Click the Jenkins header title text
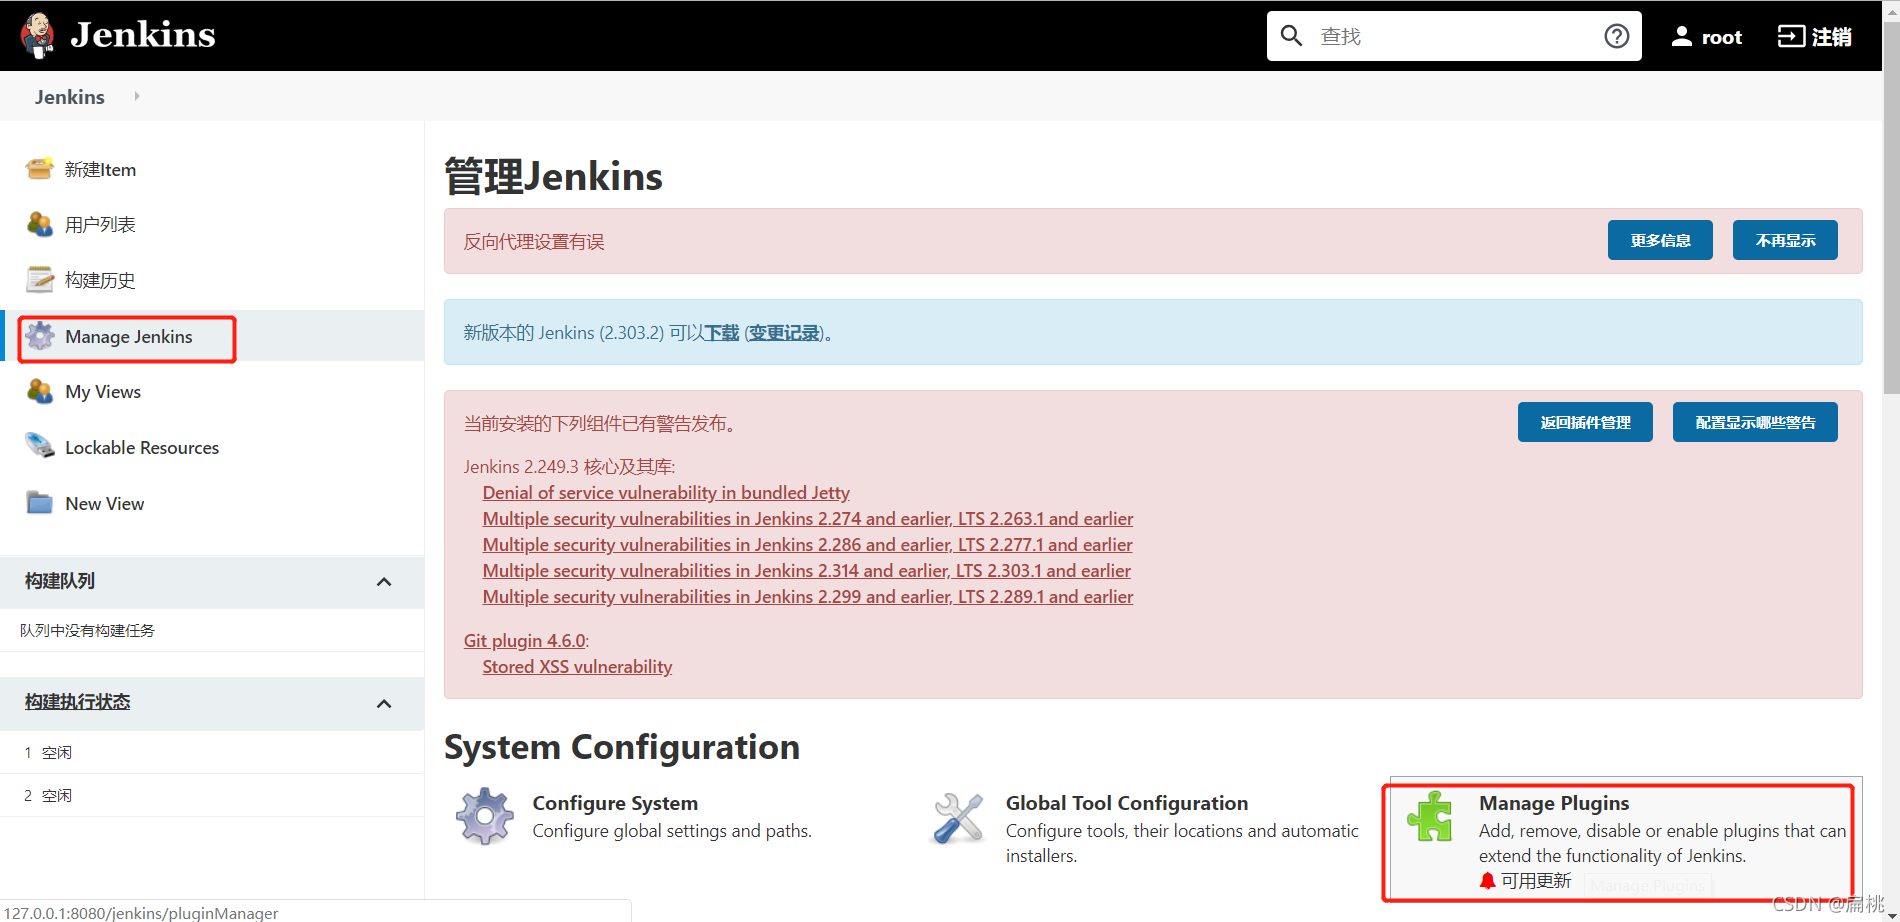1900x922 pixels. (143, 35)
